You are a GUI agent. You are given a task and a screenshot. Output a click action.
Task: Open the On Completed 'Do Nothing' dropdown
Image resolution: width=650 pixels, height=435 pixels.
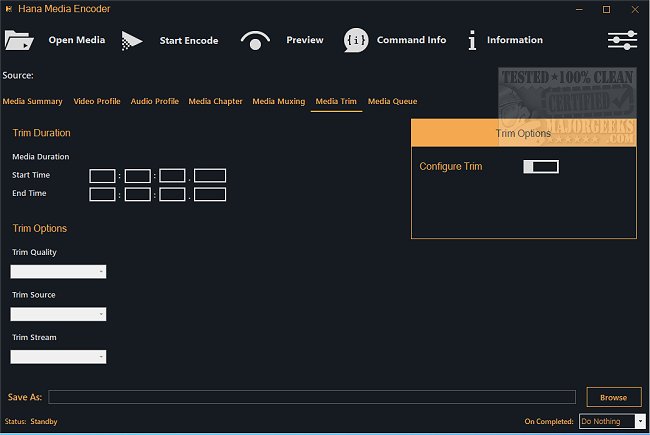coord(612,421)
